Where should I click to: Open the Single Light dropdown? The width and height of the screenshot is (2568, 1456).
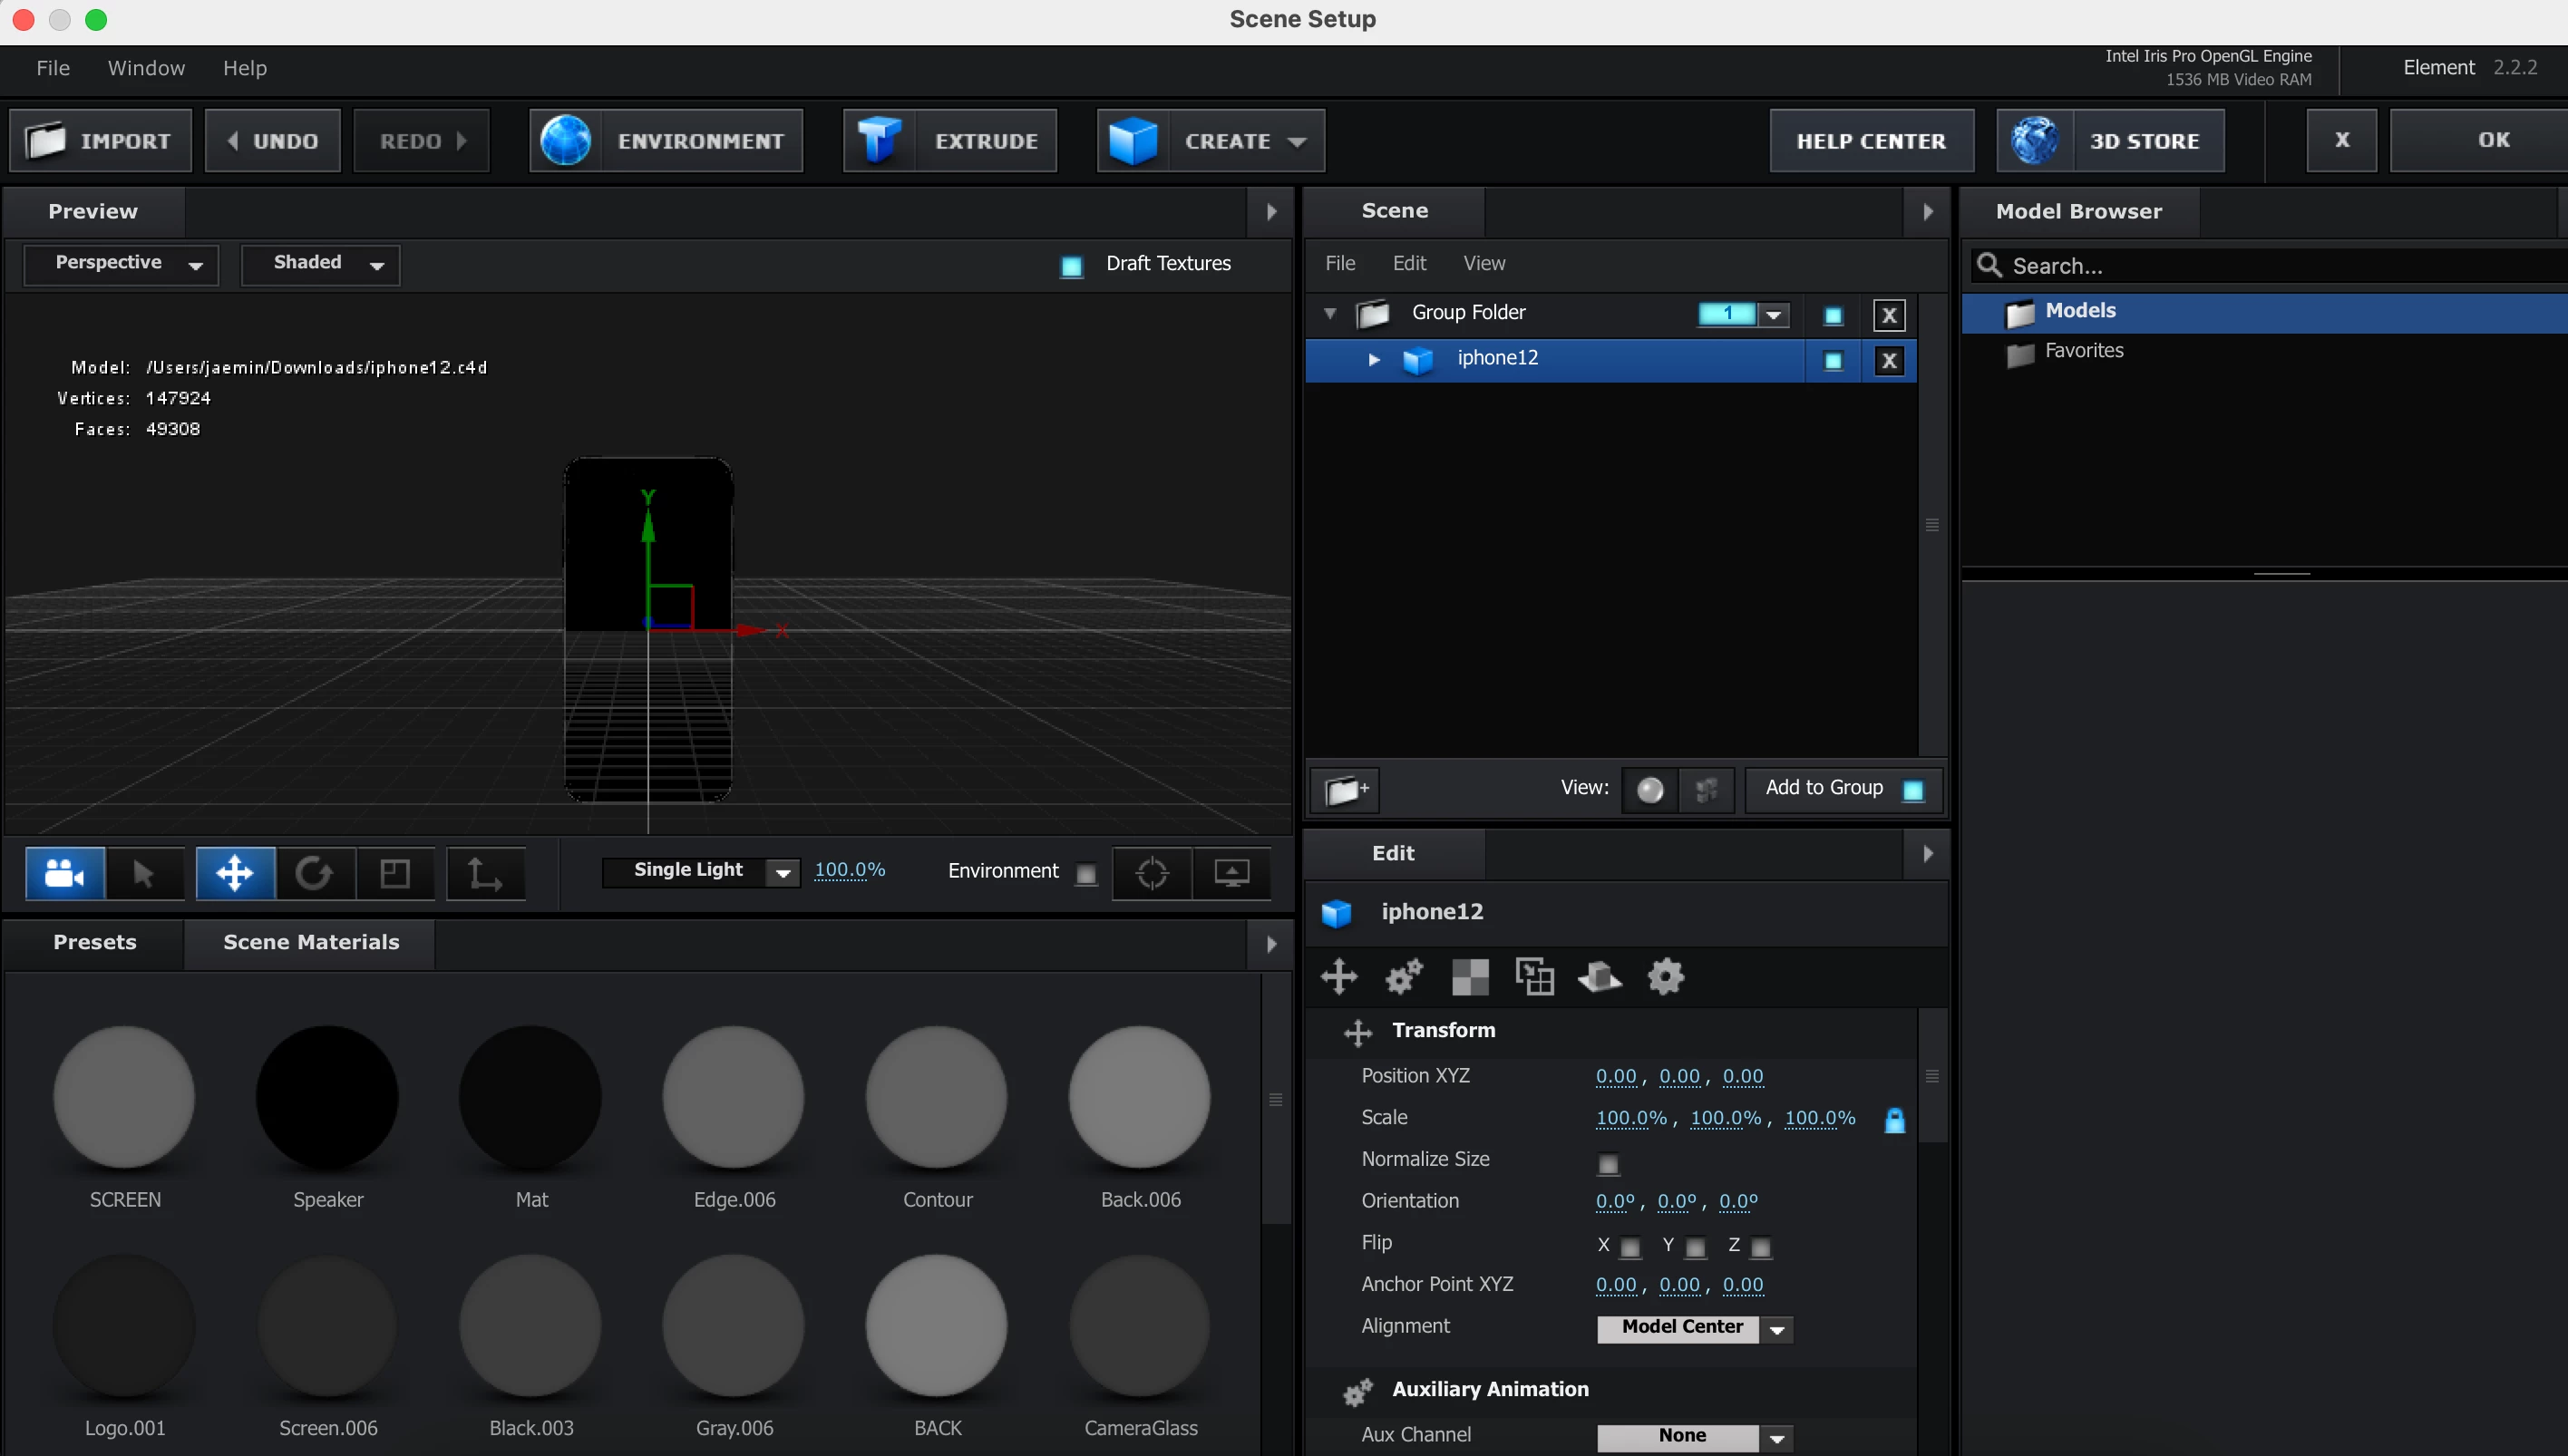coord(702,871)
